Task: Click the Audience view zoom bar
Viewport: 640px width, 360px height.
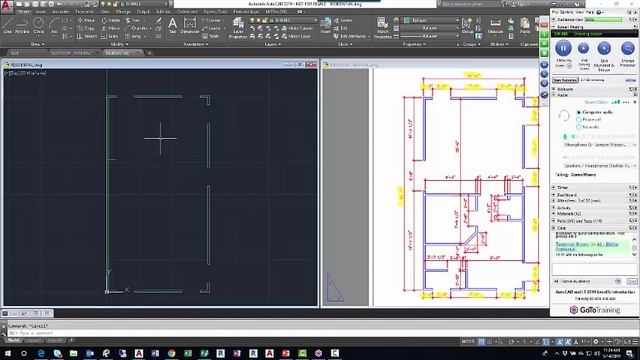Action: pos(604,20)
